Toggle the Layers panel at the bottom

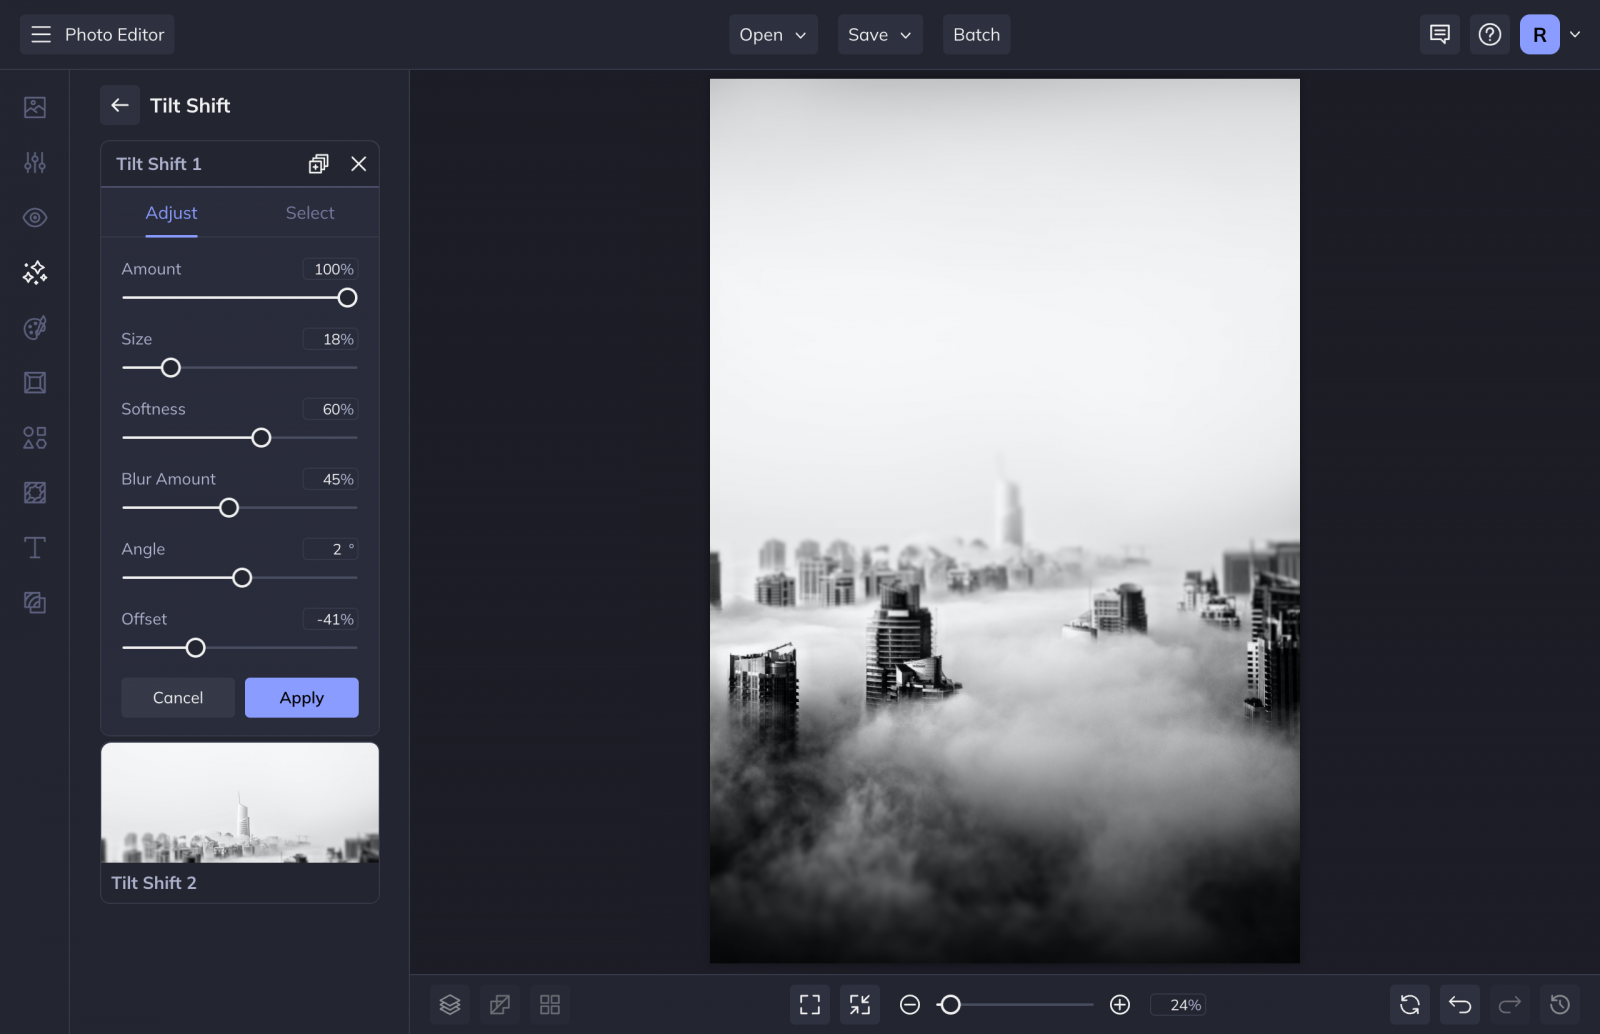coord(449,1004)
